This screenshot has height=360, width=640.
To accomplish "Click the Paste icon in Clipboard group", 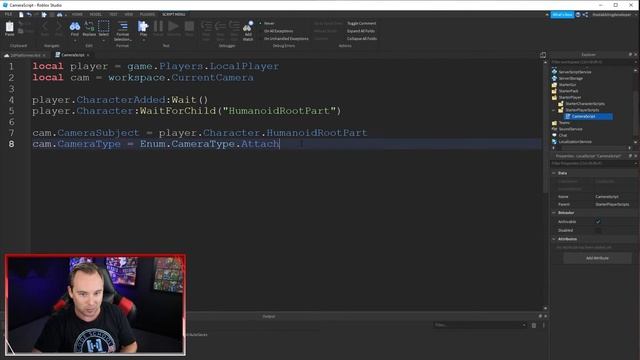I will pyautogui.click(x=9, y=27).
